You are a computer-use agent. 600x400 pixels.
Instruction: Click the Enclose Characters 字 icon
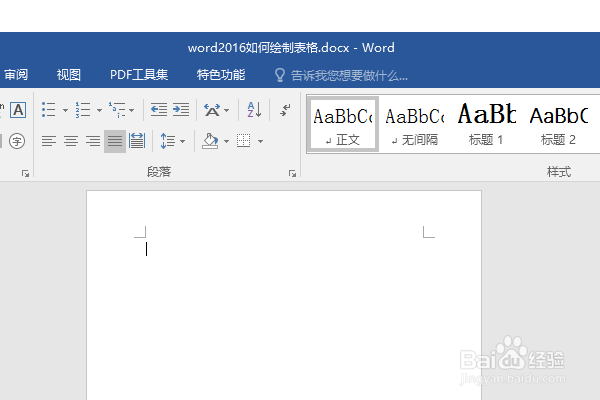pos(17,141)
